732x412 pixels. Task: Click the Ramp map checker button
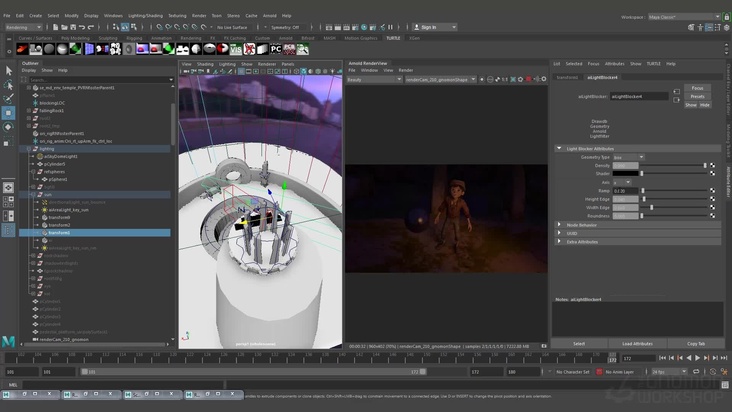point(712,190)
